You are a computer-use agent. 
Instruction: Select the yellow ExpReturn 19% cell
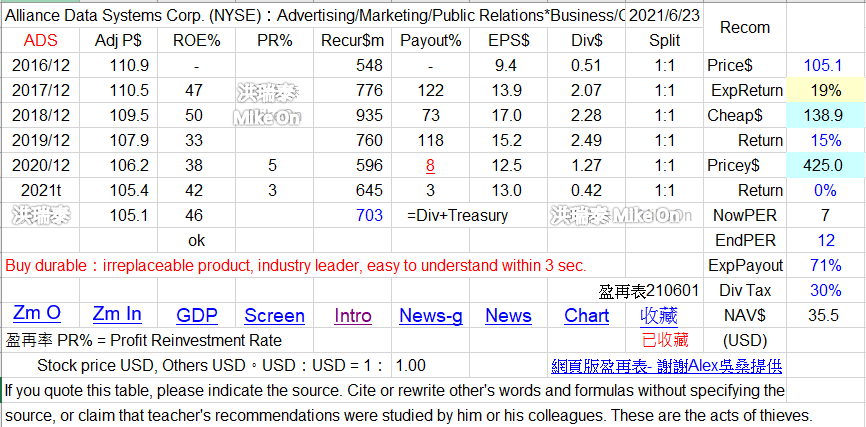point(825,90)
